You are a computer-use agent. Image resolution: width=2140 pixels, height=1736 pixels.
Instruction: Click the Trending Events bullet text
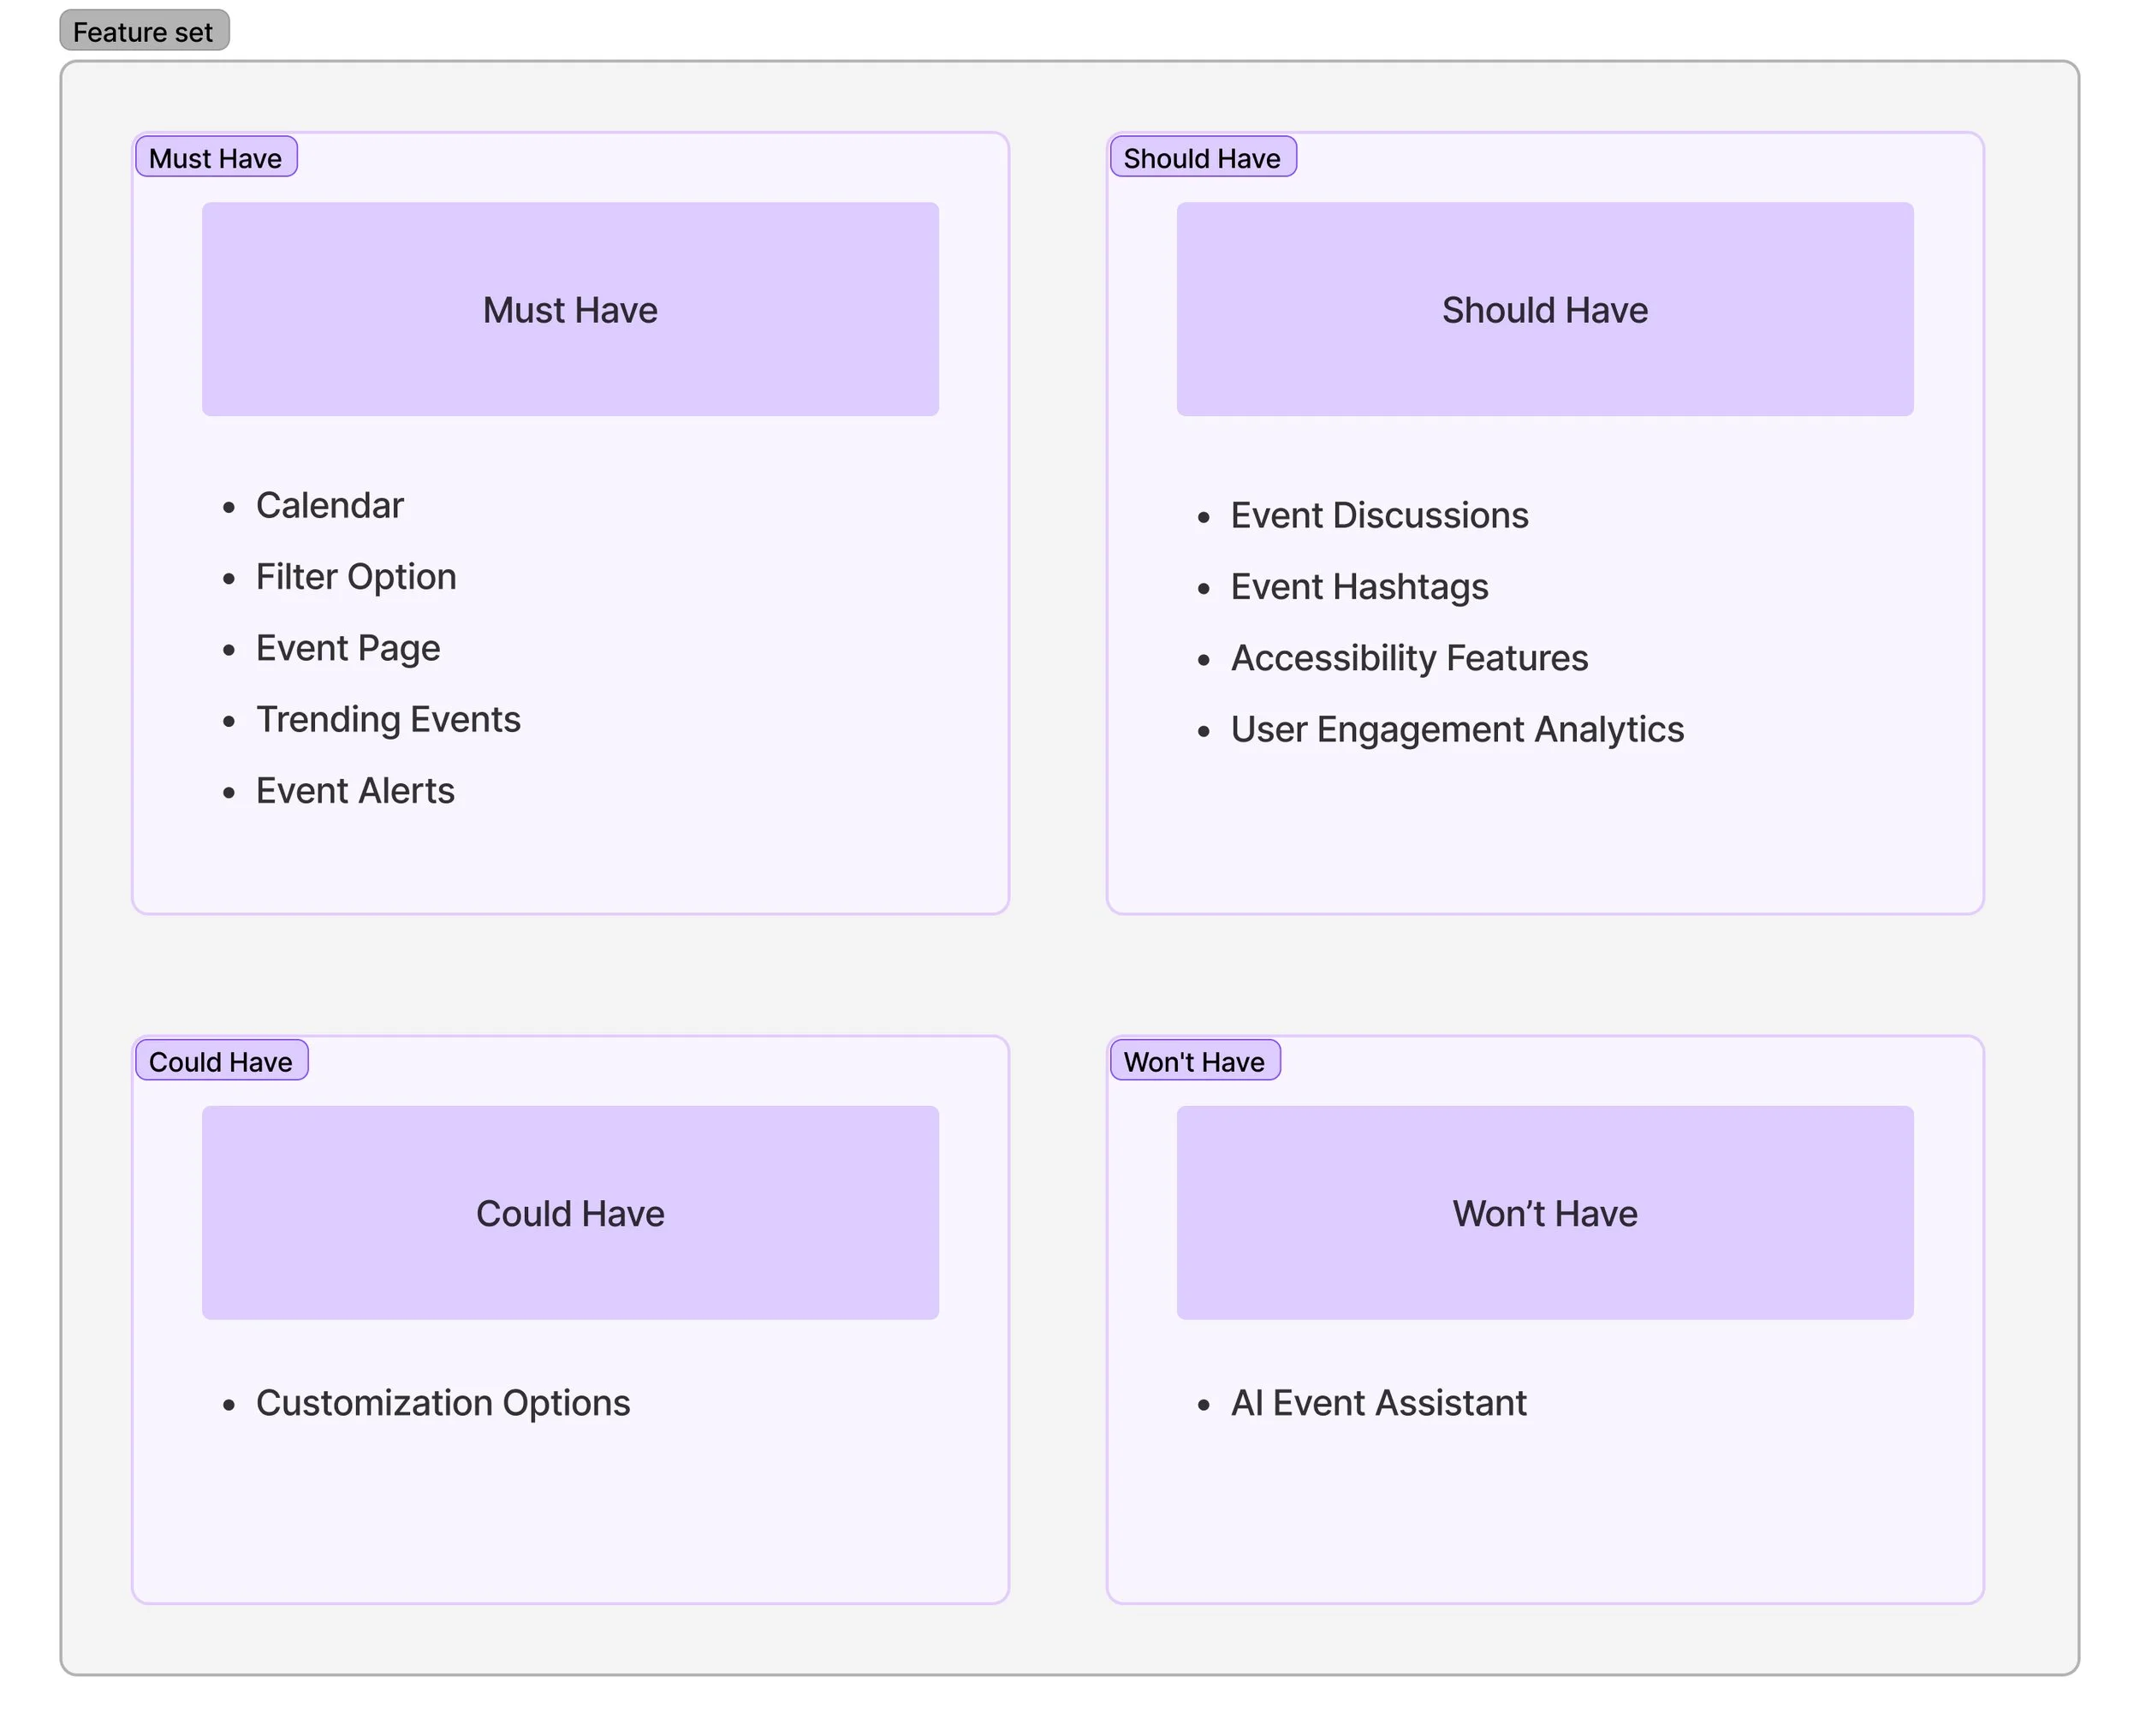(388, 720)
